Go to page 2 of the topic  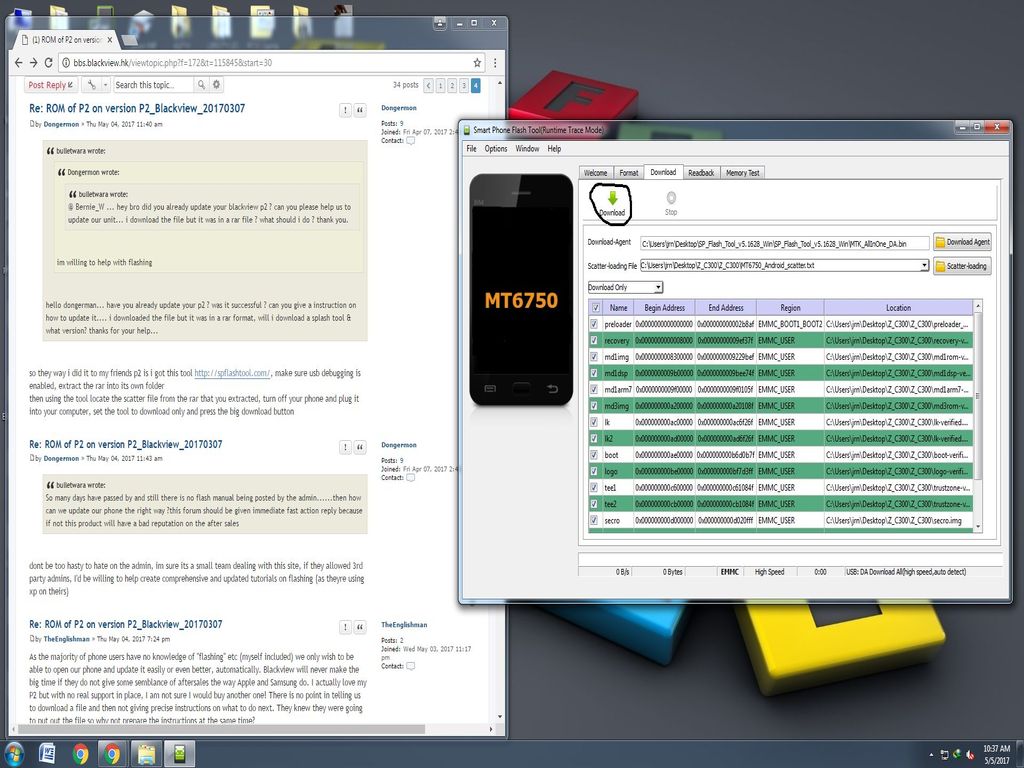tap(452, 85)
